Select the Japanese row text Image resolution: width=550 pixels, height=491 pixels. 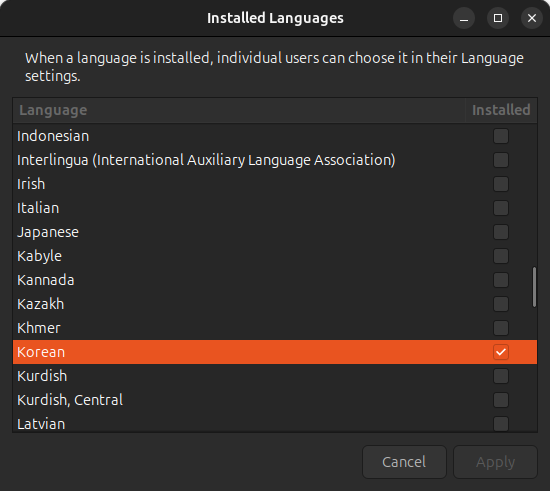point(48,232)
